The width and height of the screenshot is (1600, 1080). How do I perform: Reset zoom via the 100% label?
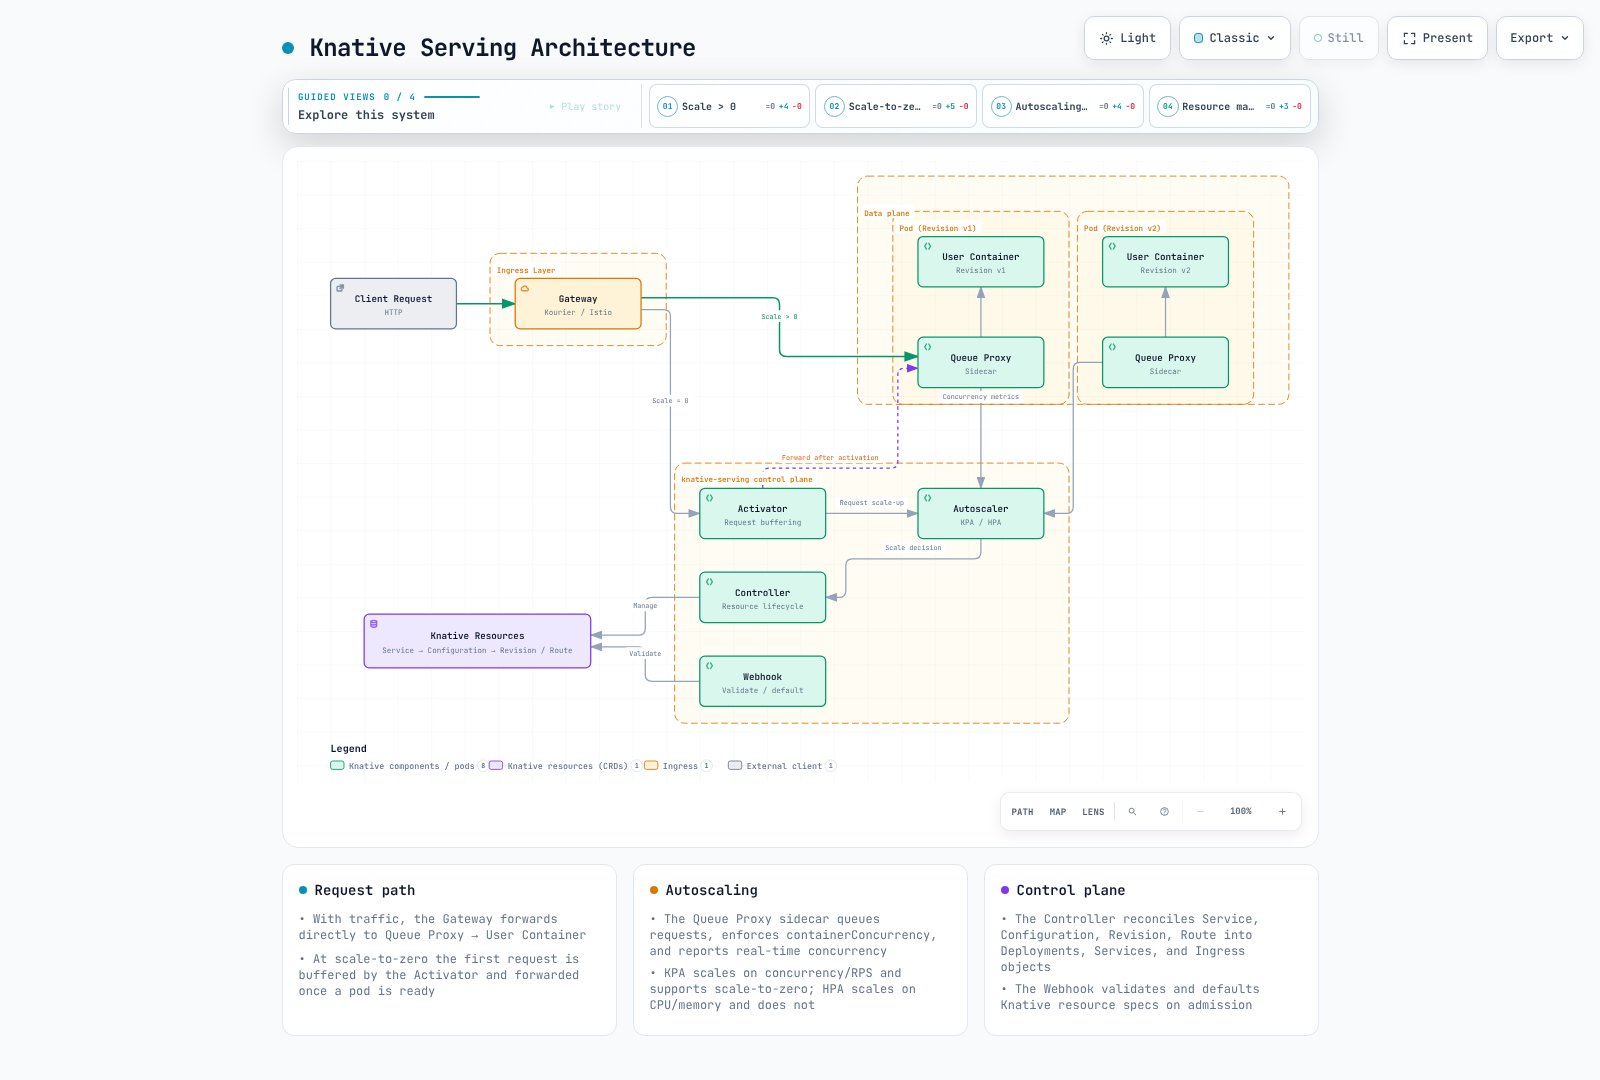(x=1241, y=812)
